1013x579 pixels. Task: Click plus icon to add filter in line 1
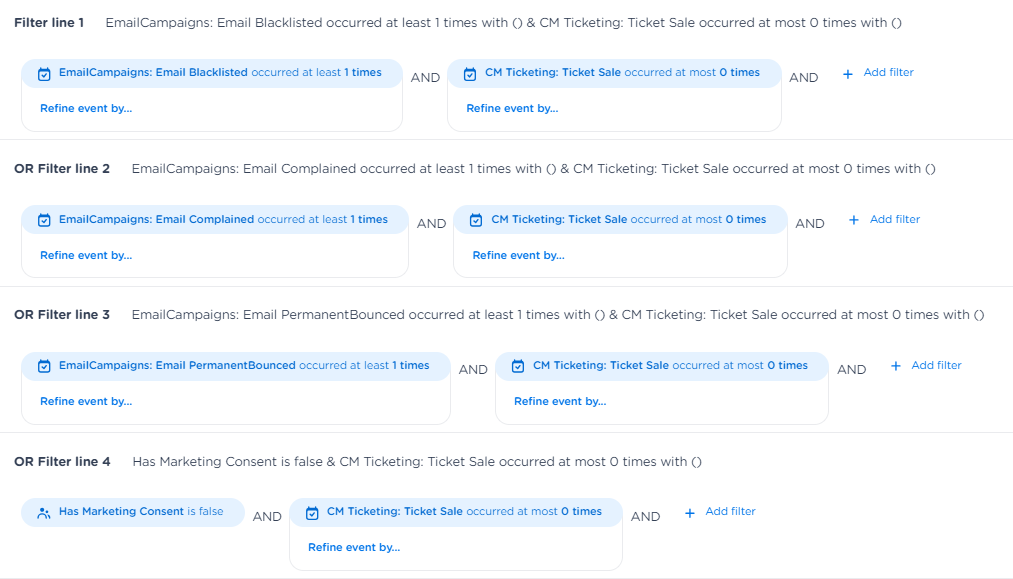click(x=848, y=73)
